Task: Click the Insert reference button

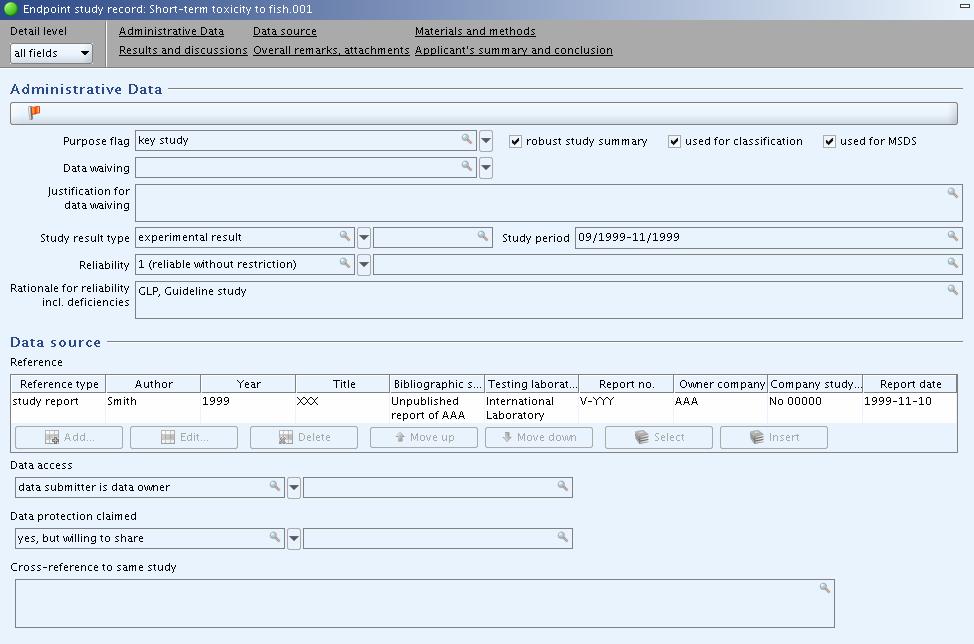Action: (x=774, y=437)
